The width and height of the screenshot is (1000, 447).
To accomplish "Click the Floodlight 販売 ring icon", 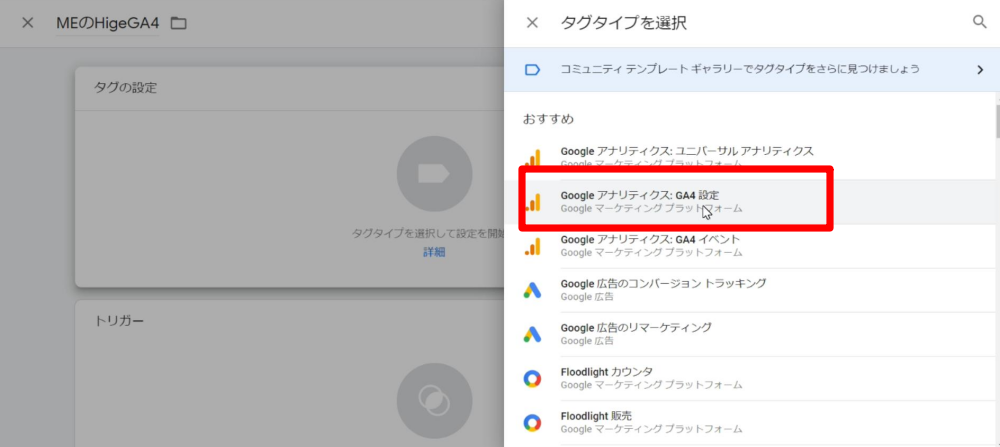I will click(x=532, y=423).
